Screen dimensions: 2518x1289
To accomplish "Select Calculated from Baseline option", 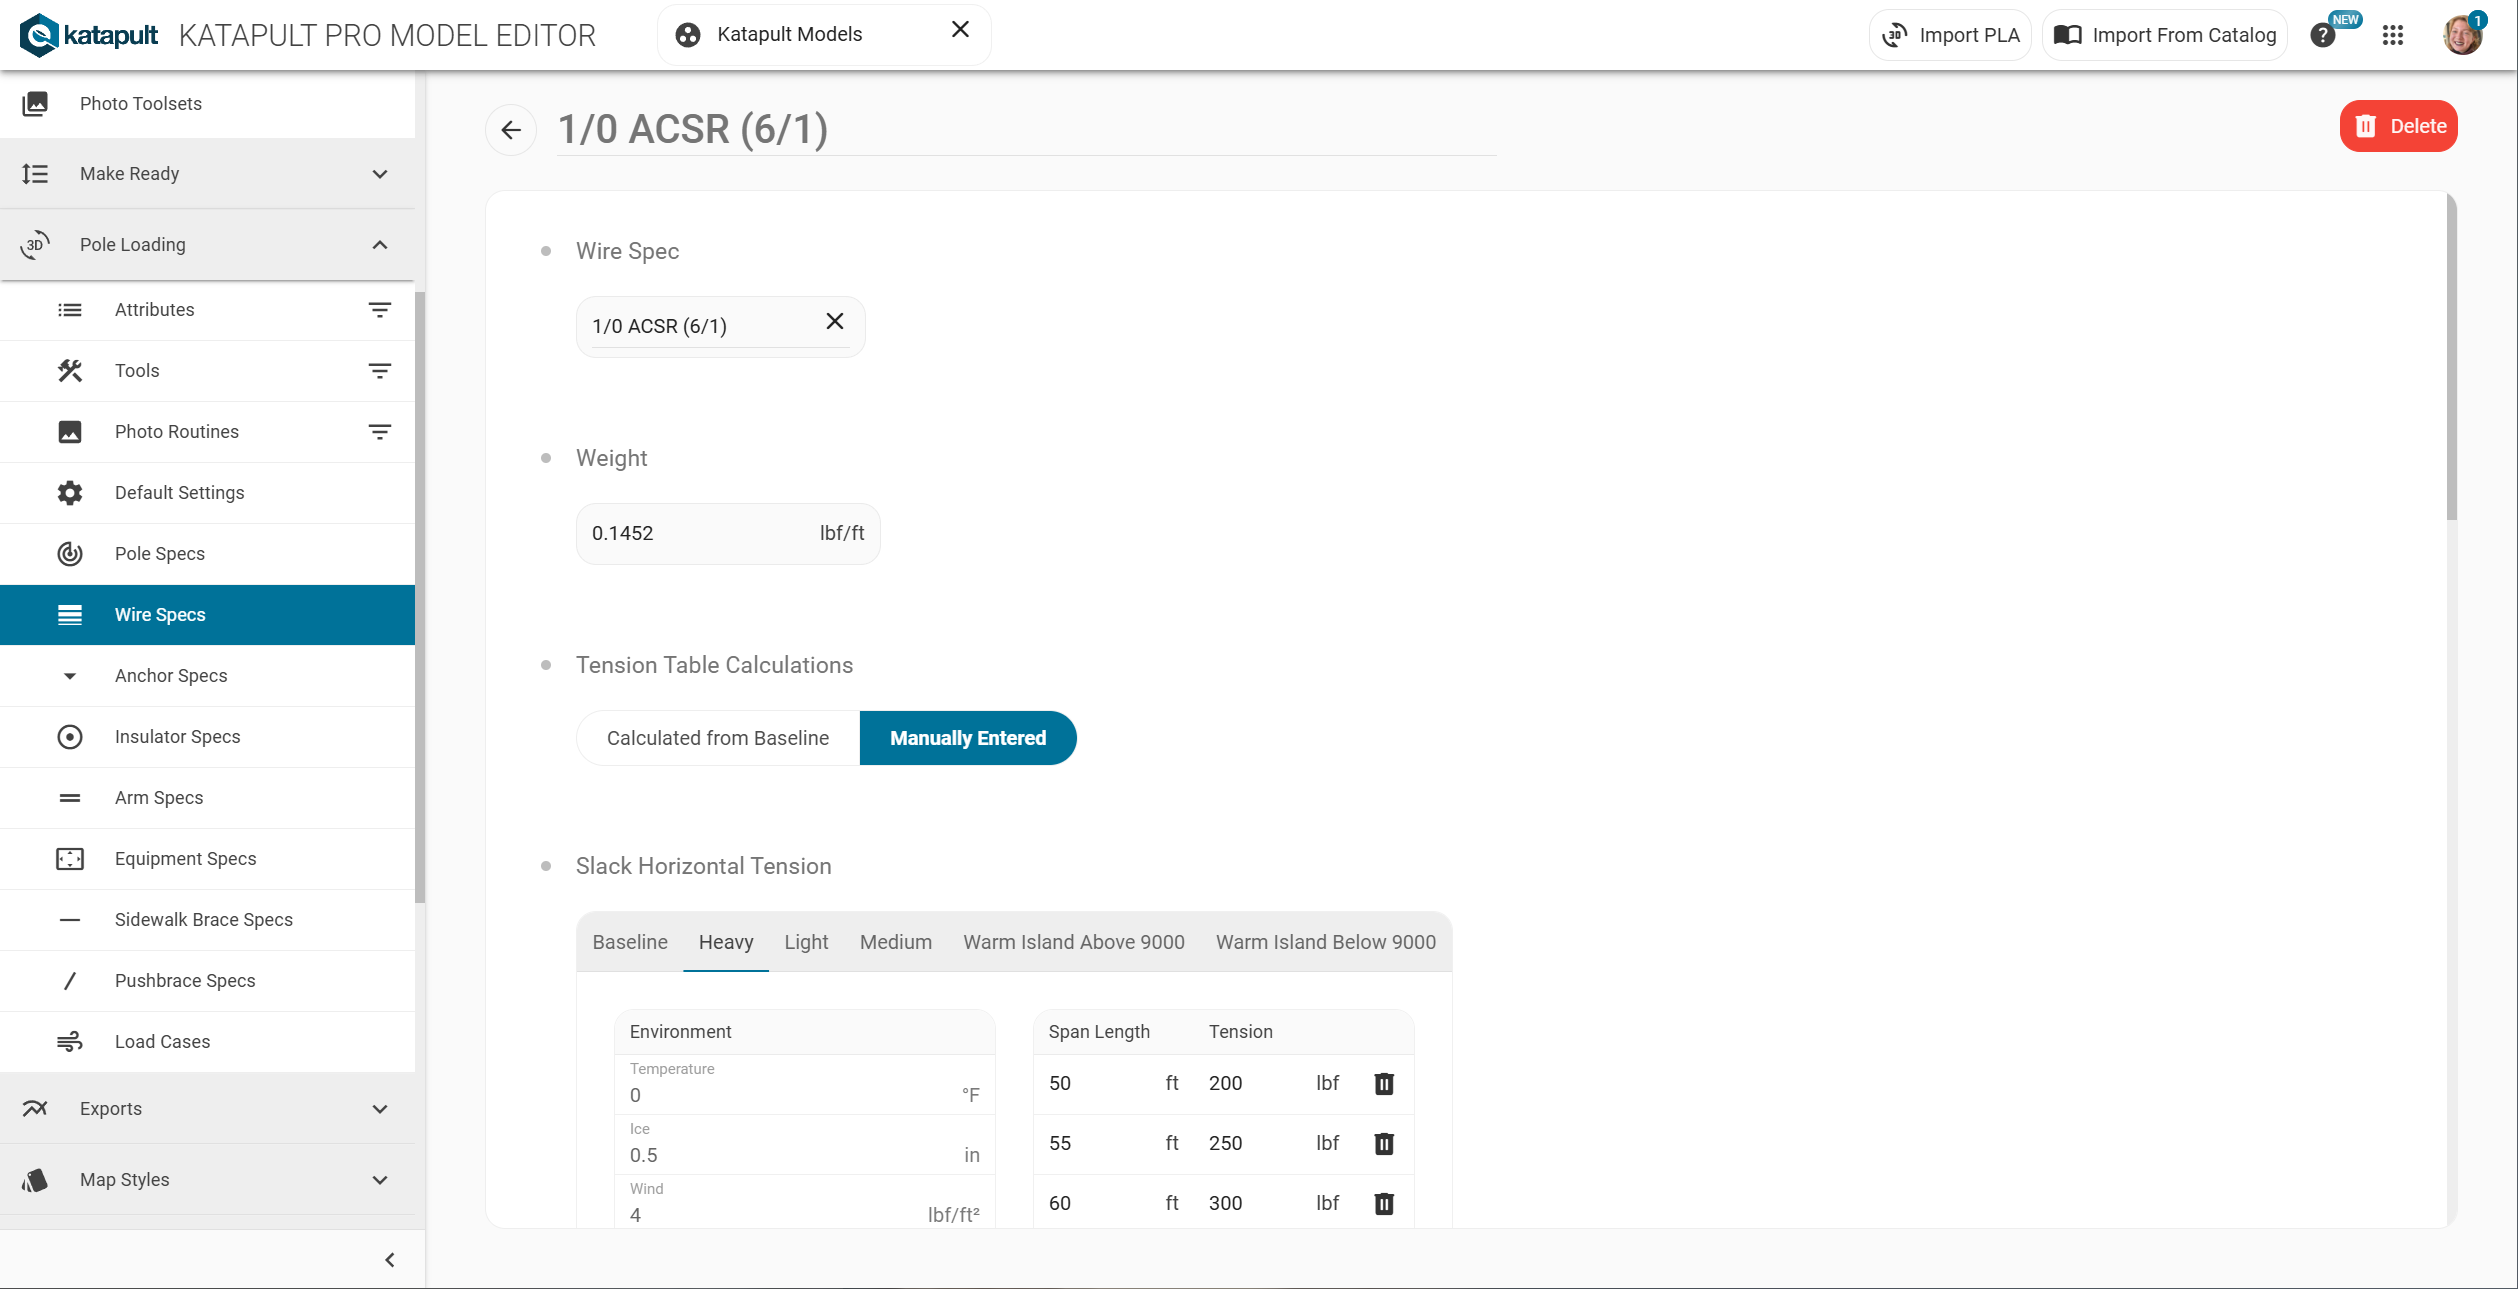I will pos(718,738).
